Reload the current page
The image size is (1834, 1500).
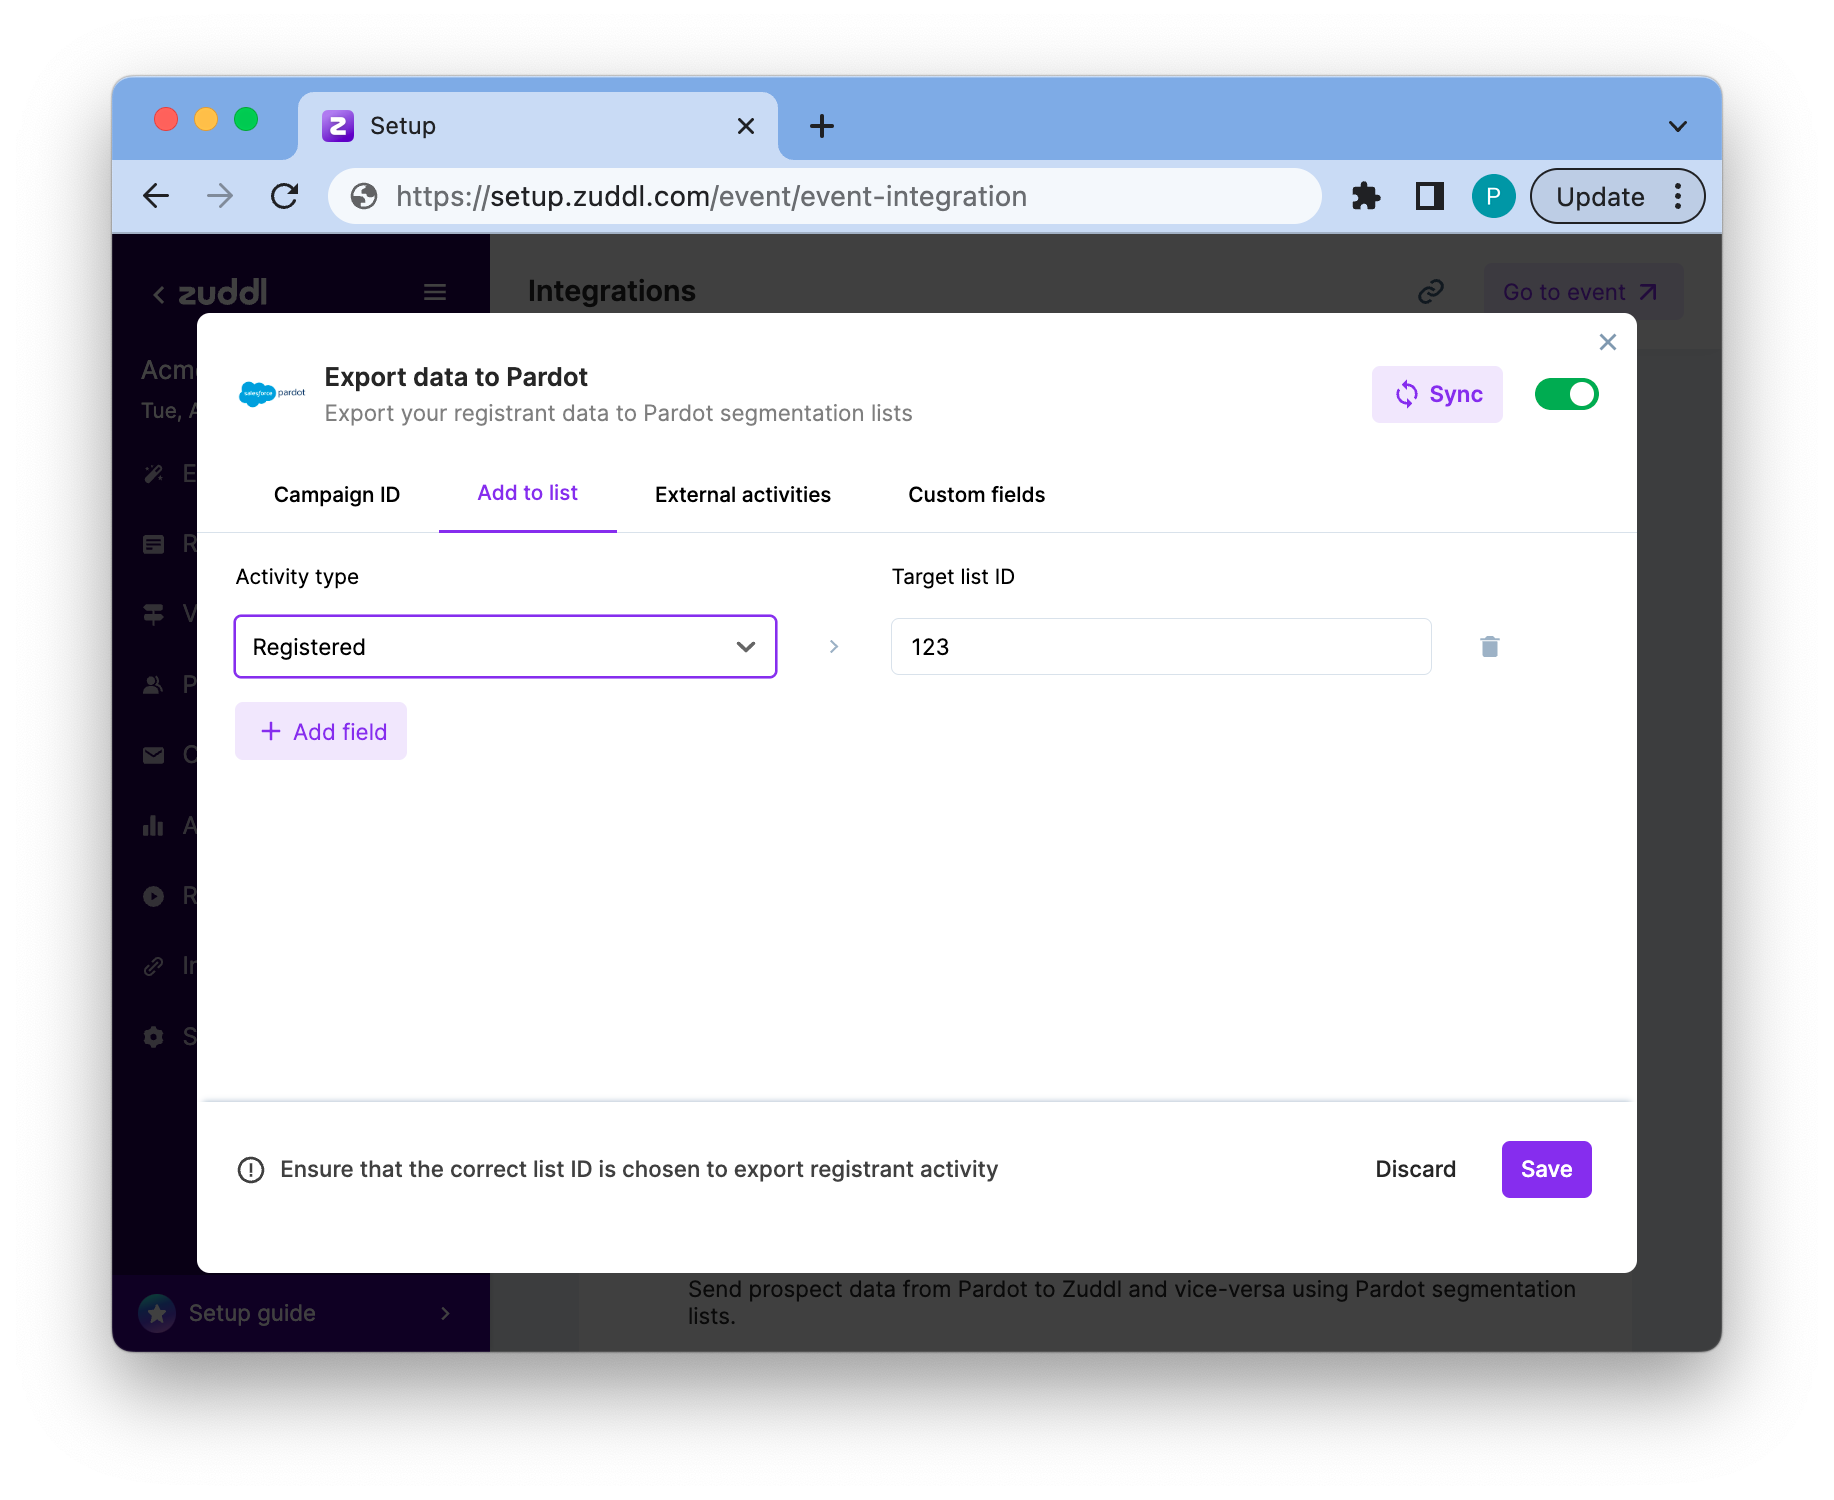285,196
